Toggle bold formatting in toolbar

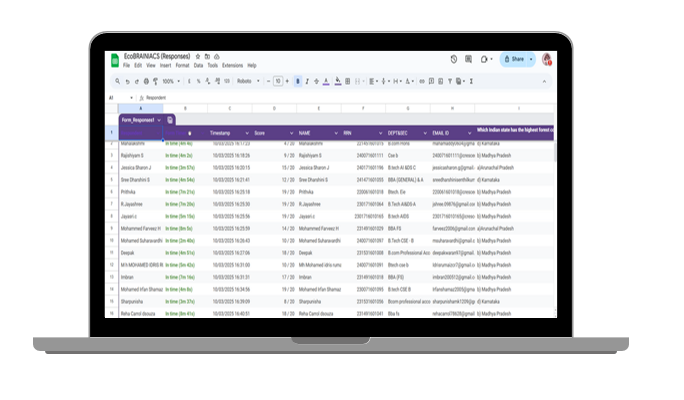pyautogui.click(x=297, y=81)
